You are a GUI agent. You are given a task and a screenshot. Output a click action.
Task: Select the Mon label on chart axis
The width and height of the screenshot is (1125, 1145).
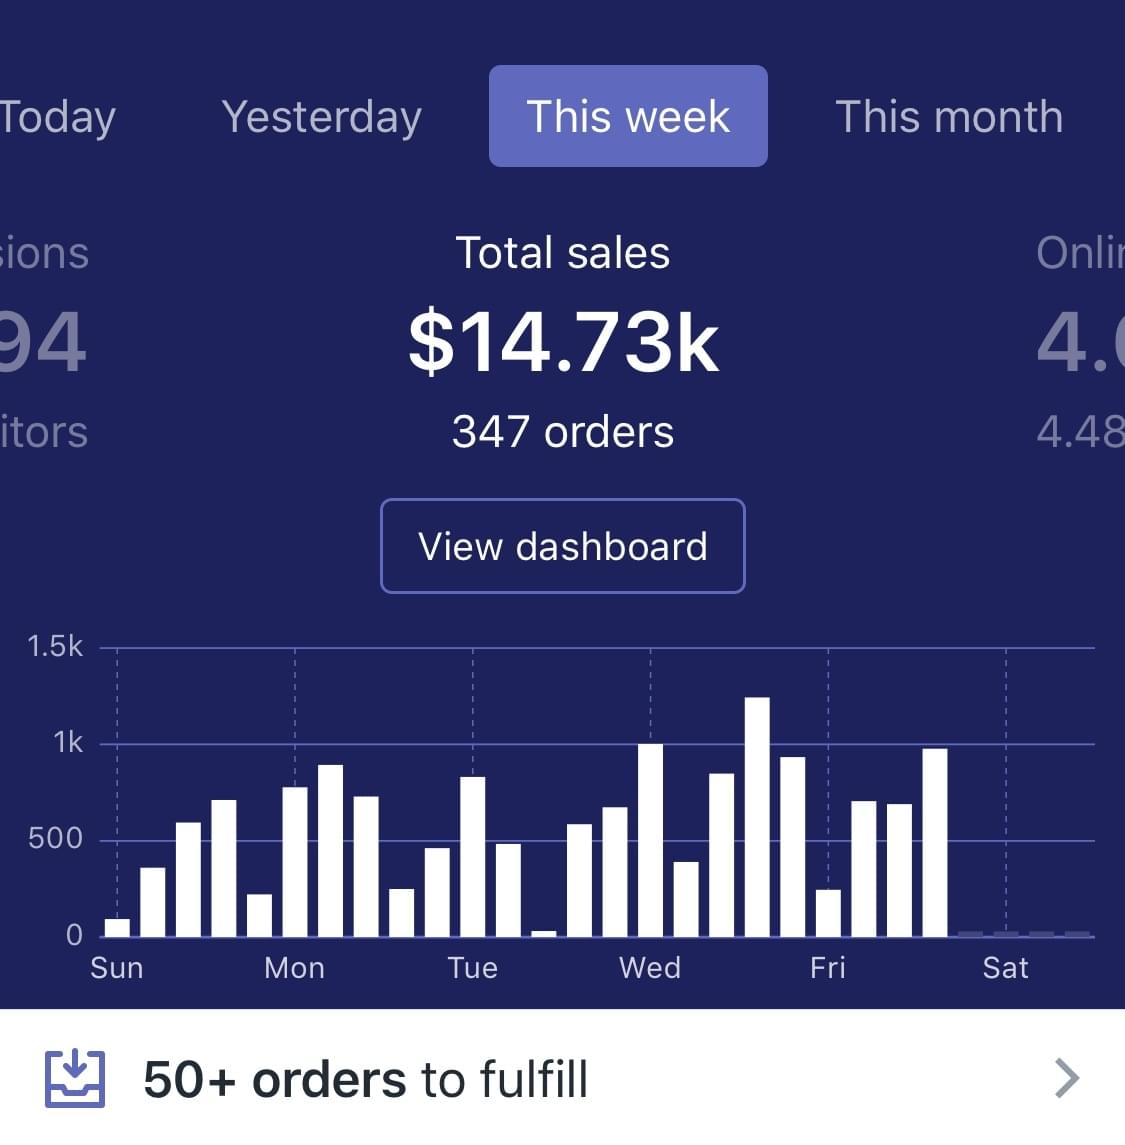point(294,968)
